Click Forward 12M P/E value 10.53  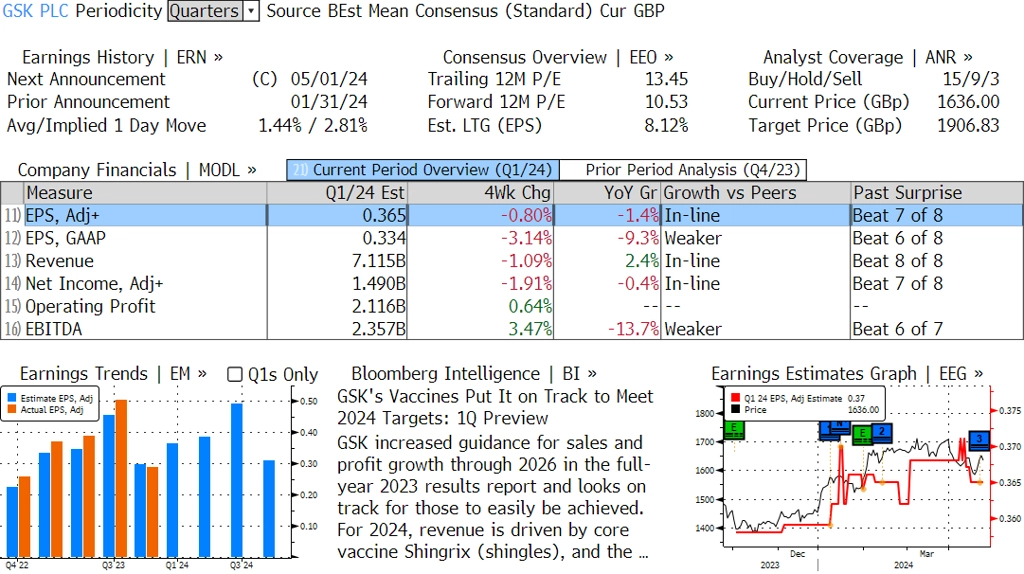pyautogui.click(x=667, y=103)
